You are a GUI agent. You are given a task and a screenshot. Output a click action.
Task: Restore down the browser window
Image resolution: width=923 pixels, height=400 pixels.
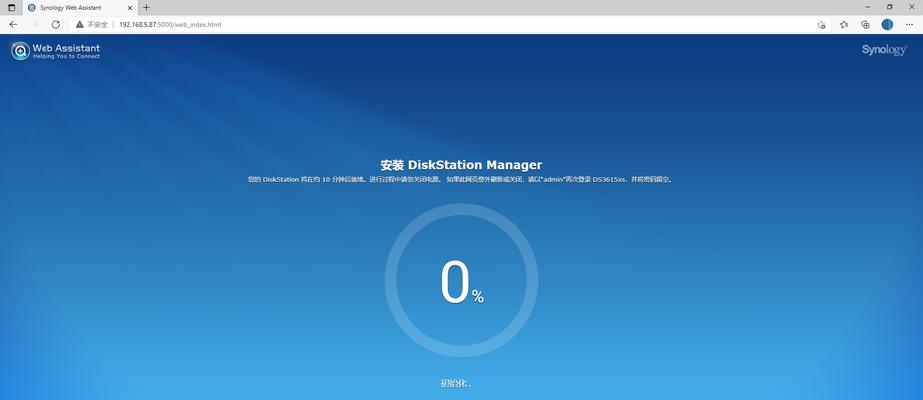click(x=889, y=7)
